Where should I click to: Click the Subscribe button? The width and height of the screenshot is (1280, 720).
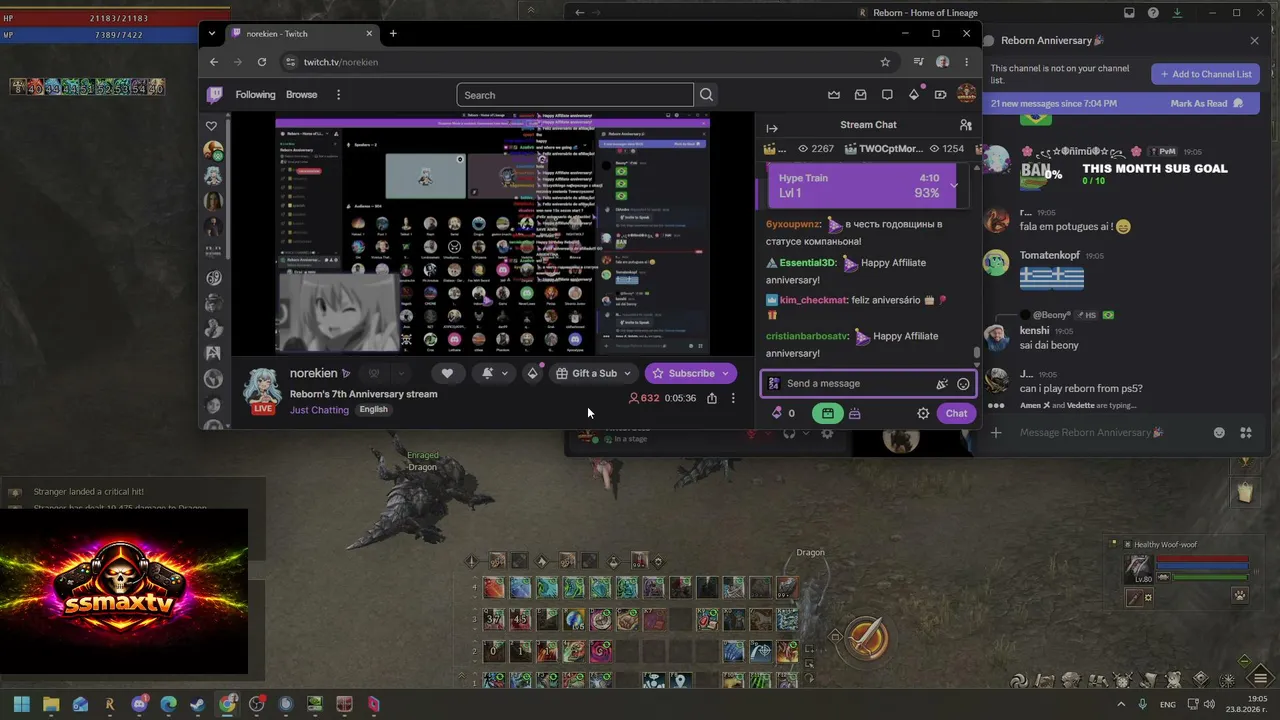click(691, 373)
